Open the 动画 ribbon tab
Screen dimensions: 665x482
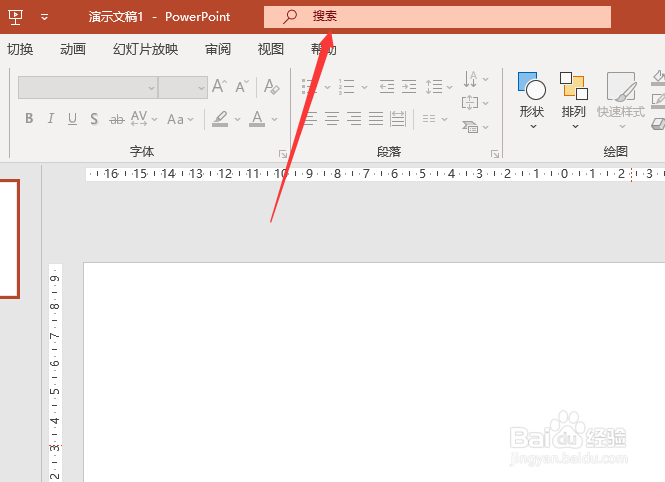73,49
